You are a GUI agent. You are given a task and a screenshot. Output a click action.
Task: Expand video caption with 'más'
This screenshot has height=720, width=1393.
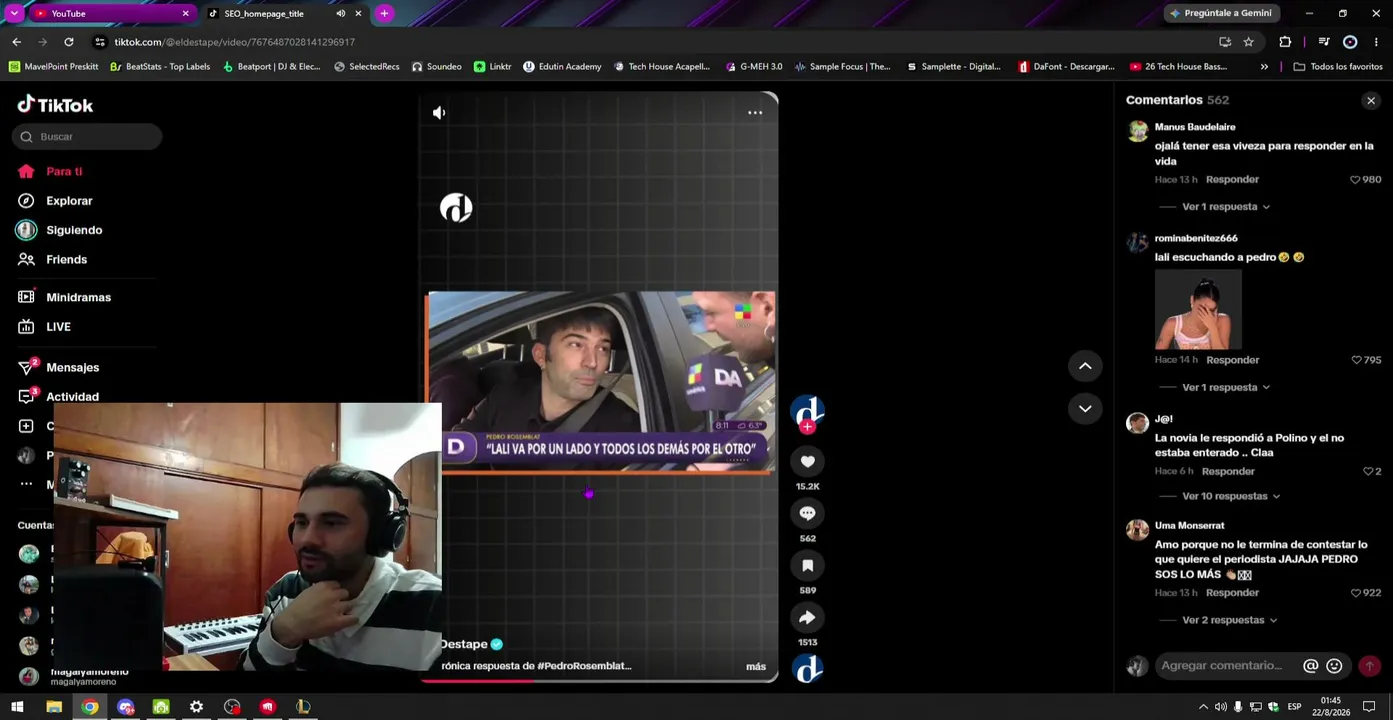click(x=756, y=666)
